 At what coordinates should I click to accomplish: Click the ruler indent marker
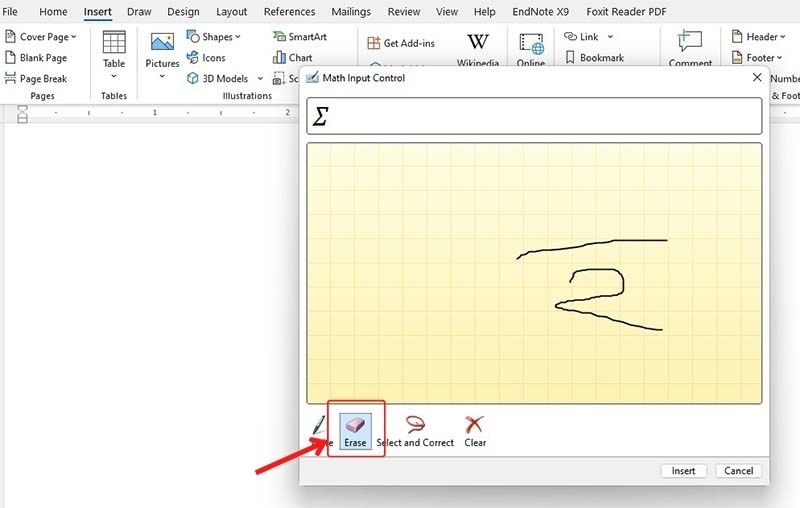tap(22, 114)
